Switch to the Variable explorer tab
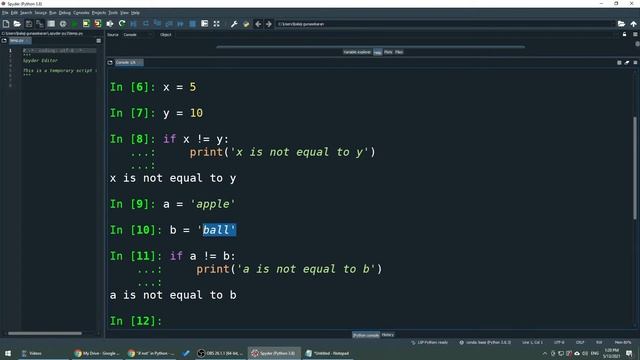Image resolution: width=640 pixels, height=360 pixels. (357, 52)
